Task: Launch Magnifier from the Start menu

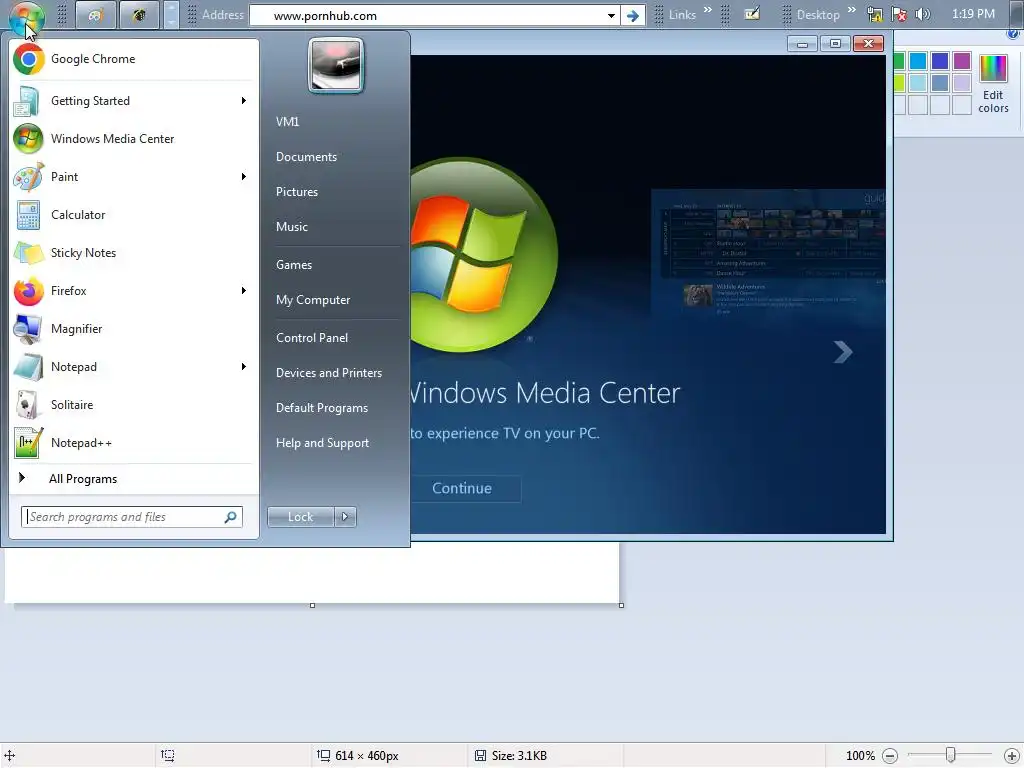Action: 133,328
